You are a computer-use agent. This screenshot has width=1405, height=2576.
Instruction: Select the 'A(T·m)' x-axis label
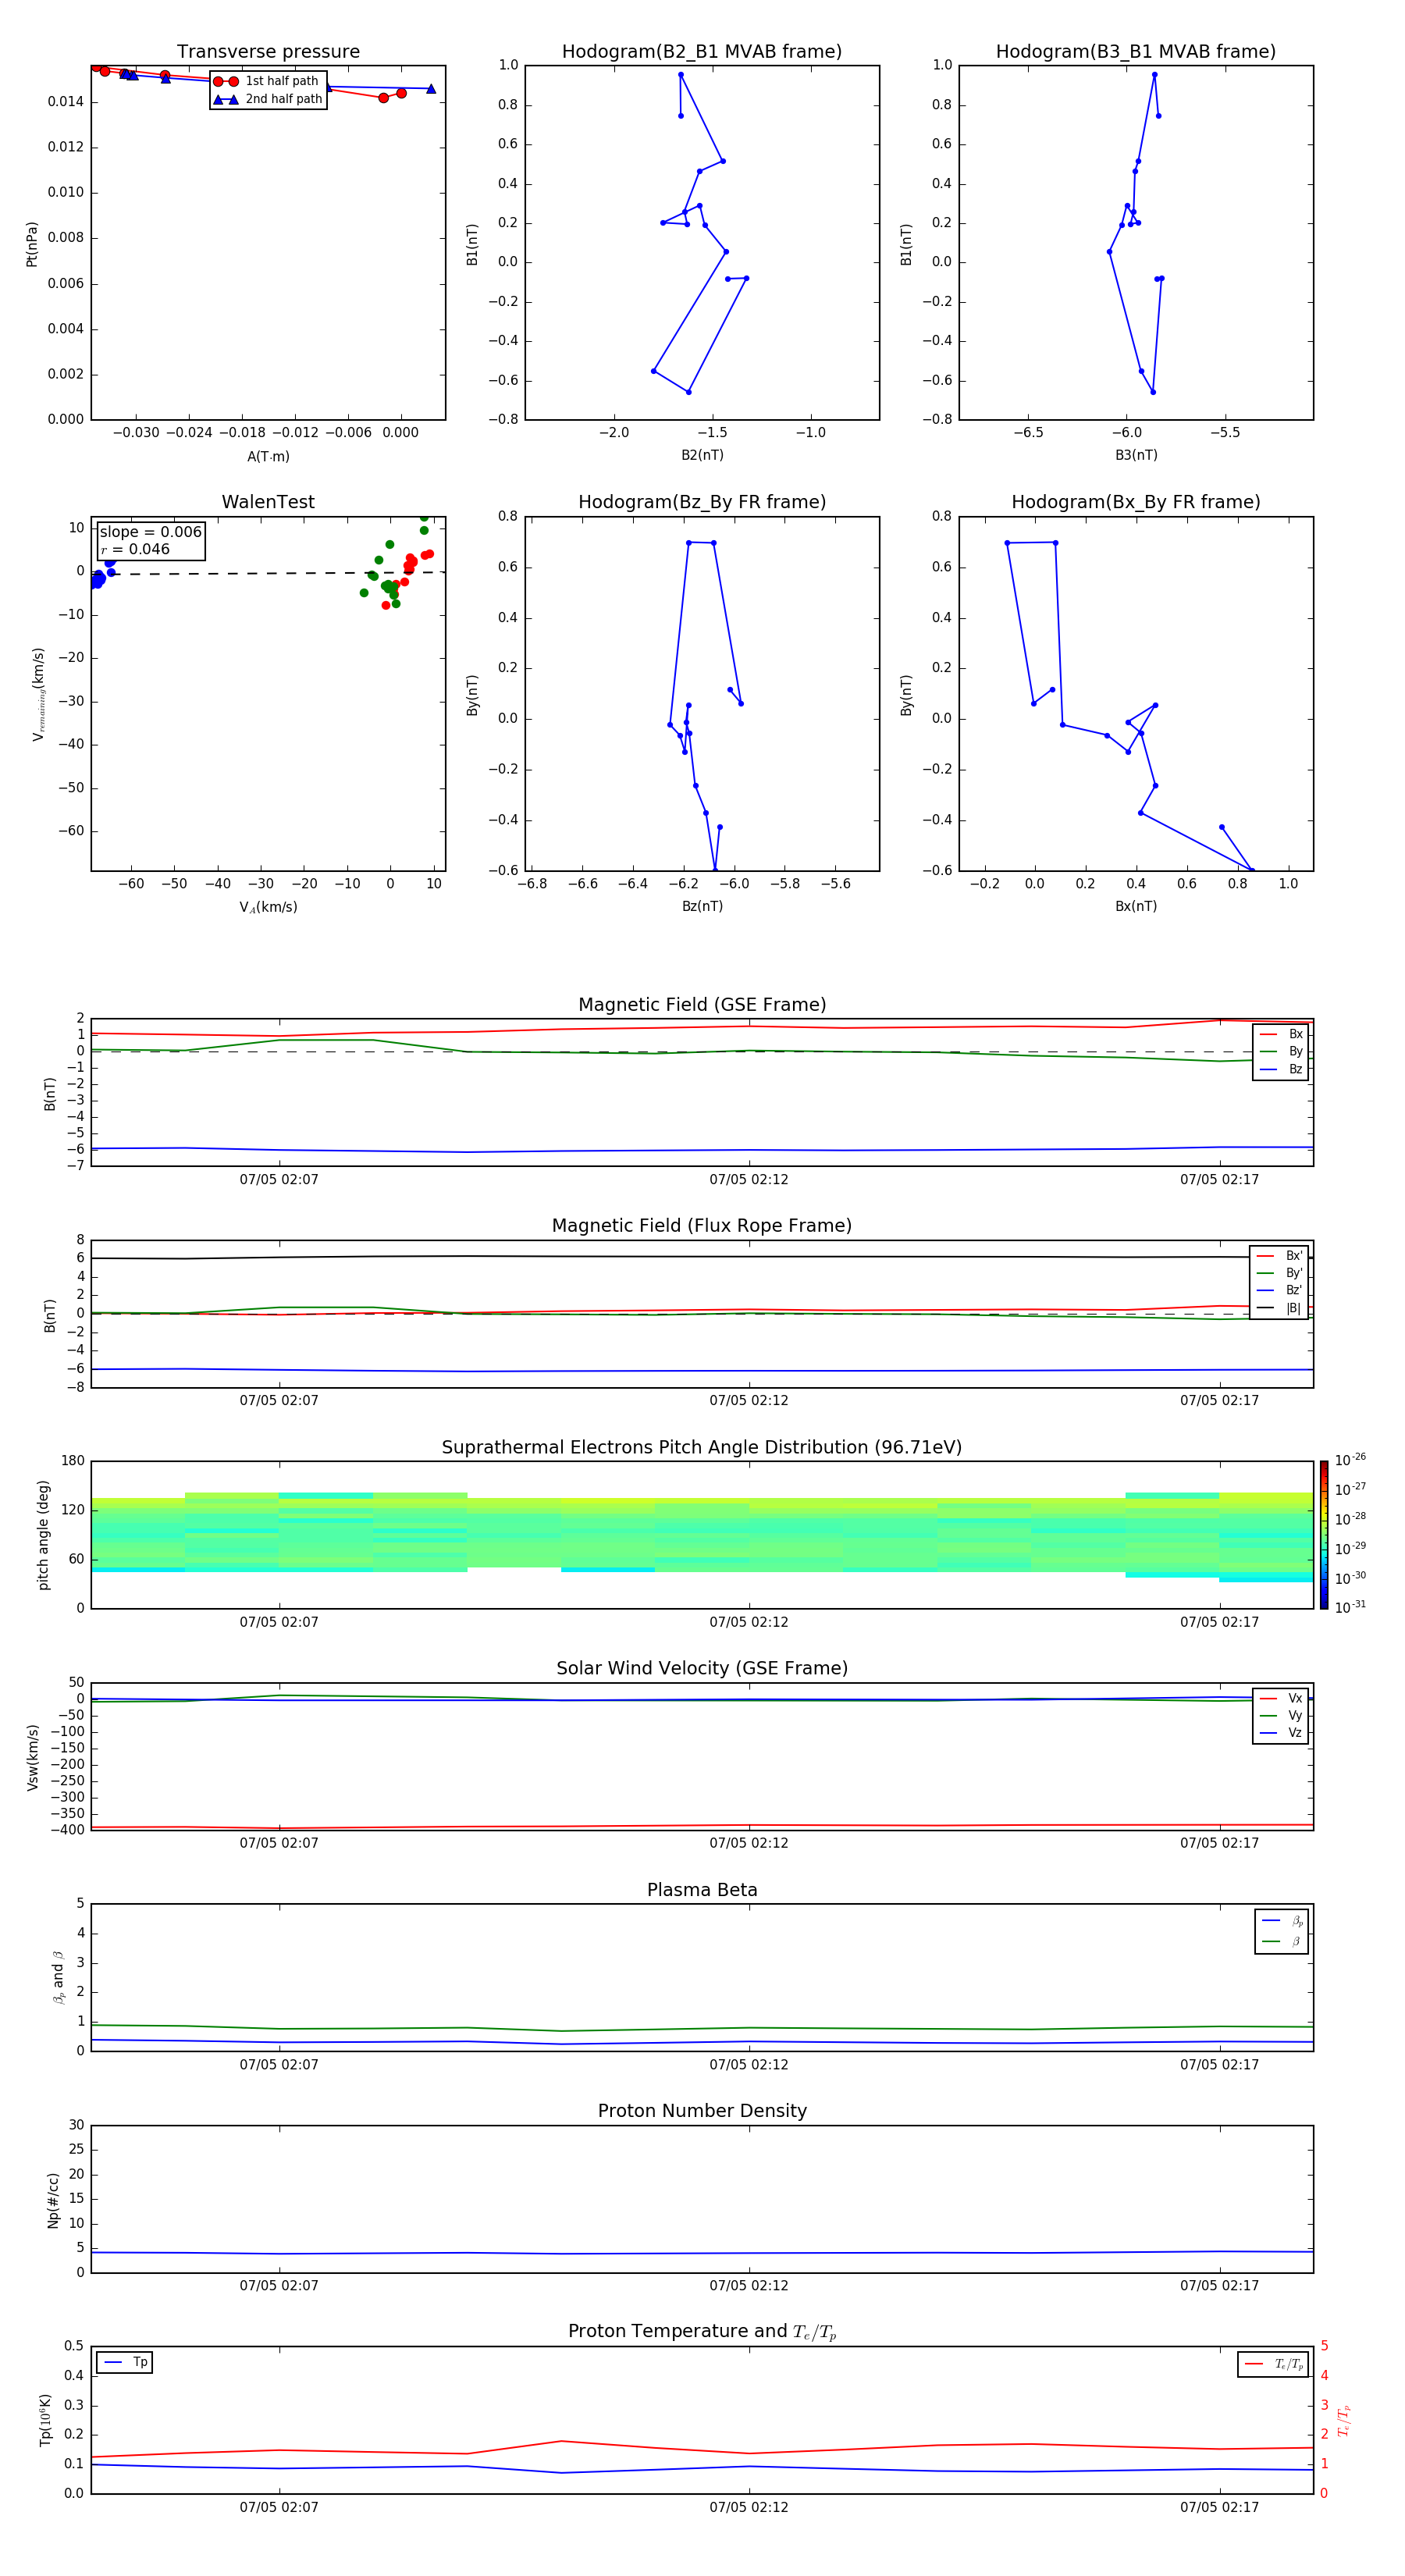point(268,457)
